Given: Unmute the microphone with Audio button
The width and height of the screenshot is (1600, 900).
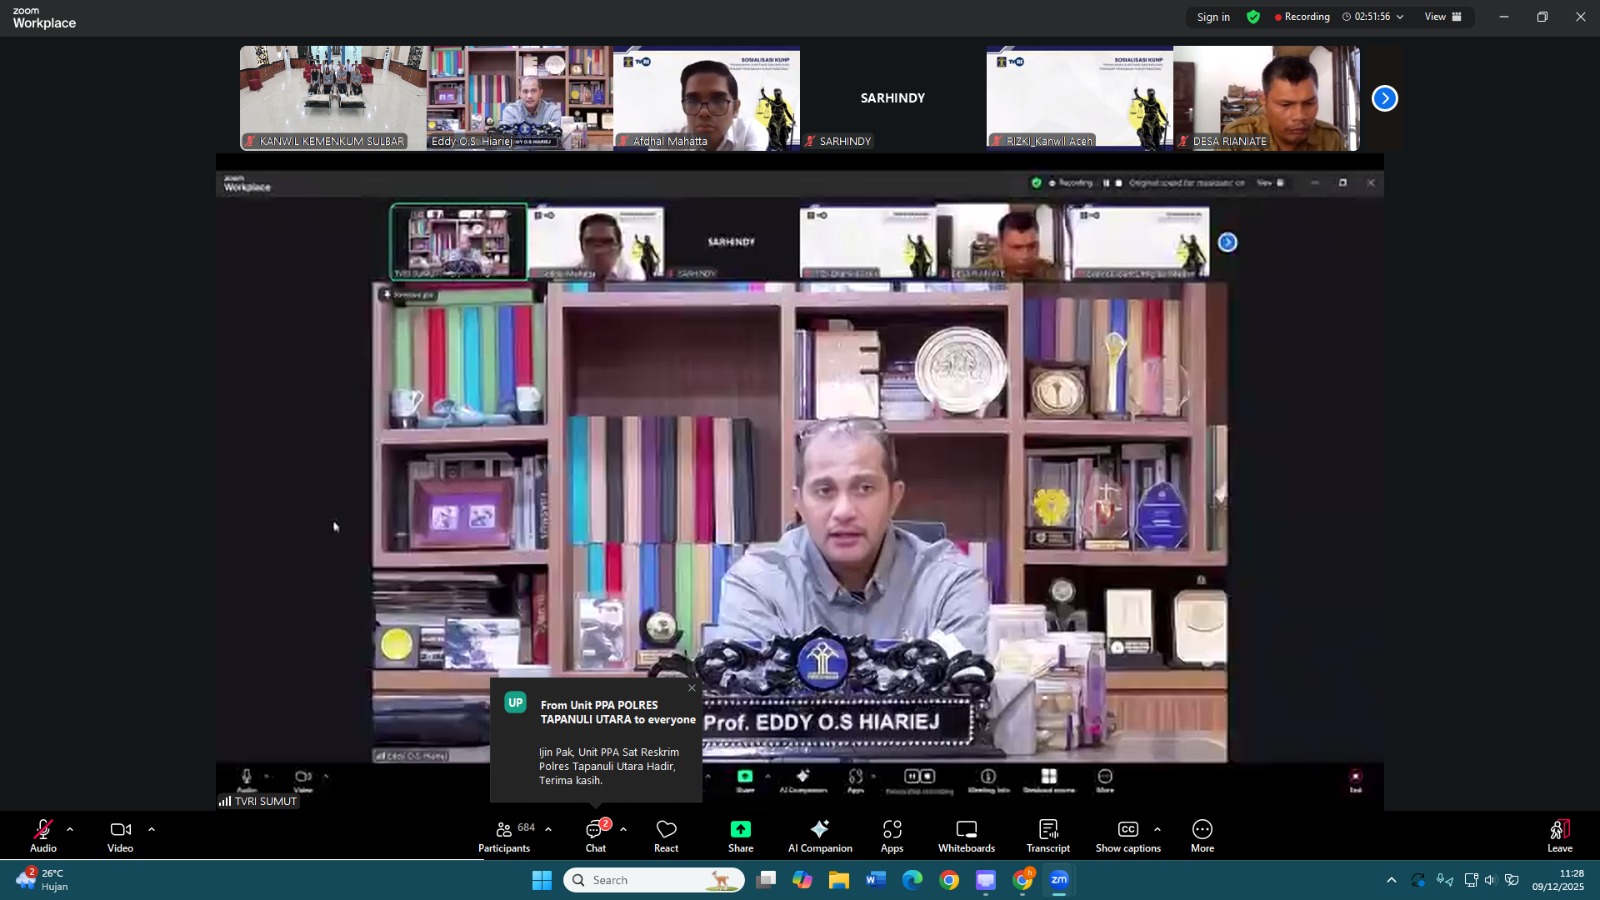Looking at the screenshot, I should point(43,834).
